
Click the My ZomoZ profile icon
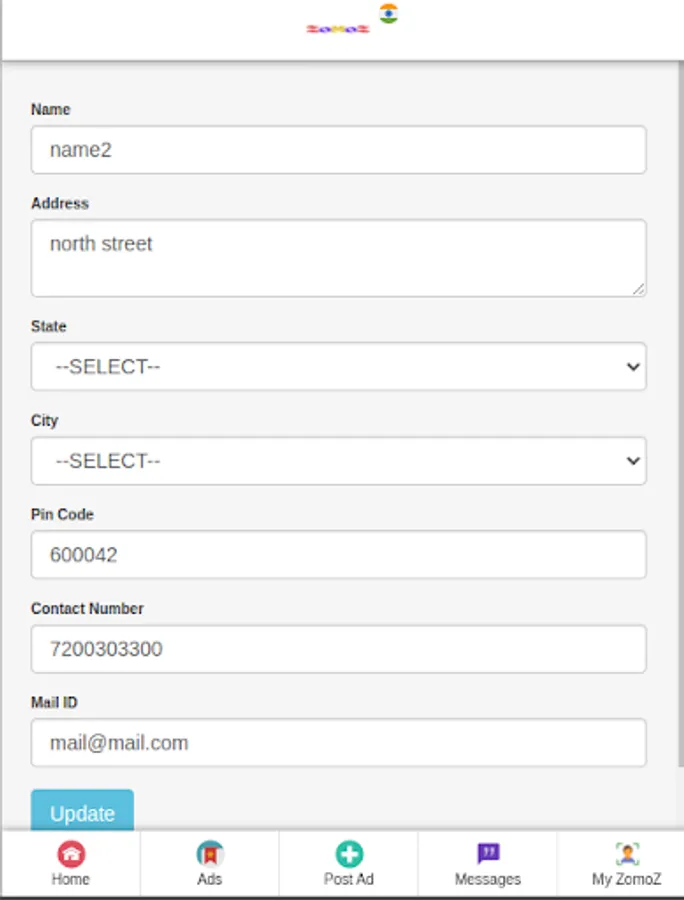coord(627,854)
